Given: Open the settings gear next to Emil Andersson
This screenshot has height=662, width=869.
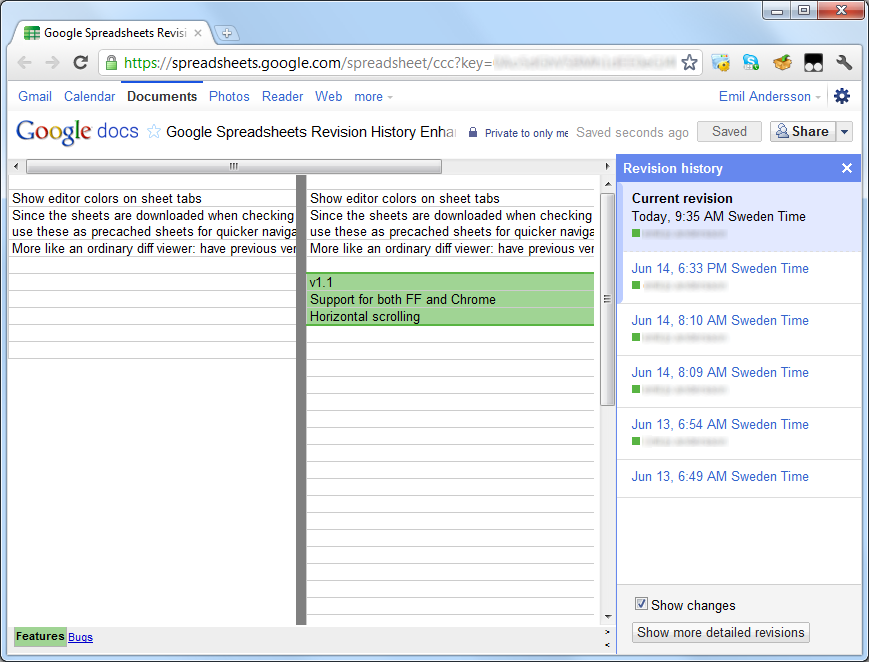Looking at the screenshot, I should pos(842,96).
